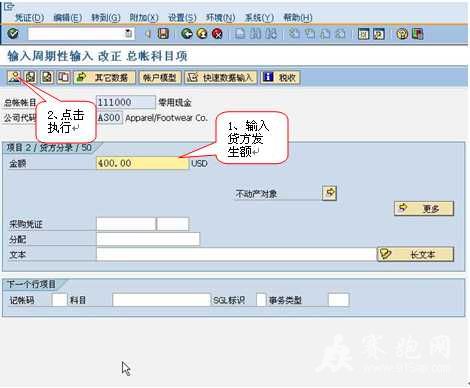The height and width of the screenshot is (388, 470).
Task: Click the 记帐码 input field
Action: (60, 300)
